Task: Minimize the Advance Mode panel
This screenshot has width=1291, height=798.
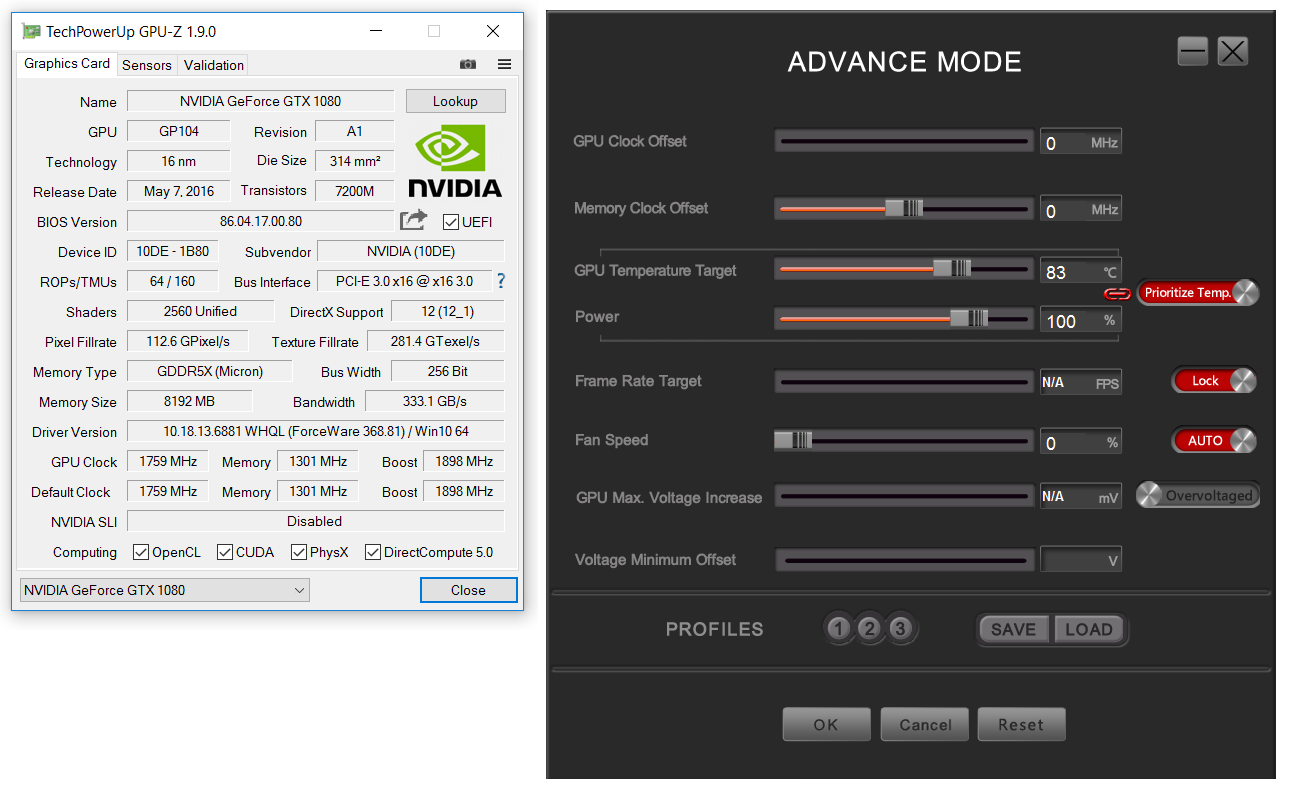Action: pos(1193,51)
